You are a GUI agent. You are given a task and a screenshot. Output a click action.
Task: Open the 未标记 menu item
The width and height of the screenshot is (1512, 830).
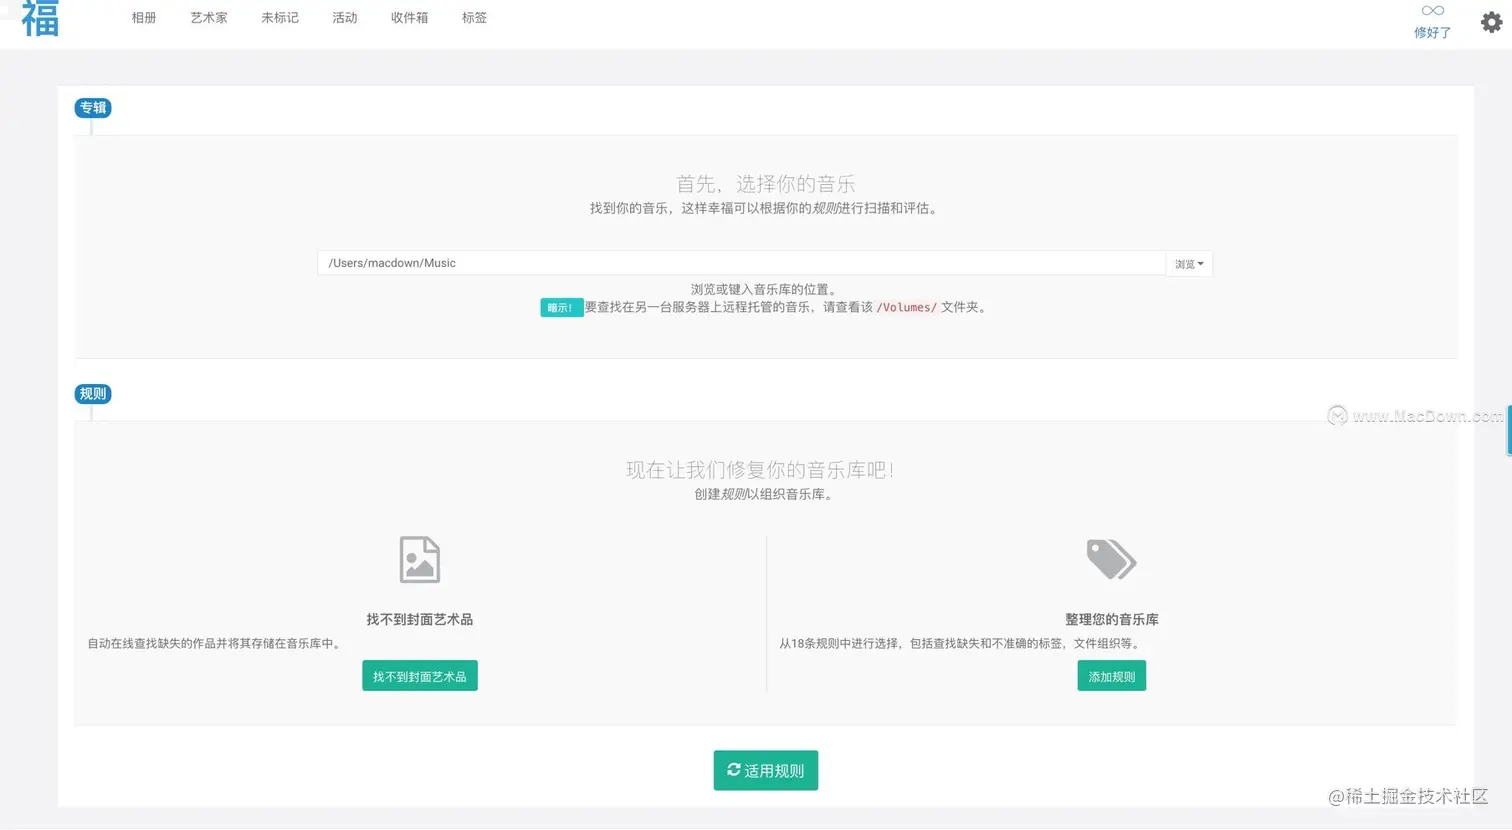coord(280,18)
